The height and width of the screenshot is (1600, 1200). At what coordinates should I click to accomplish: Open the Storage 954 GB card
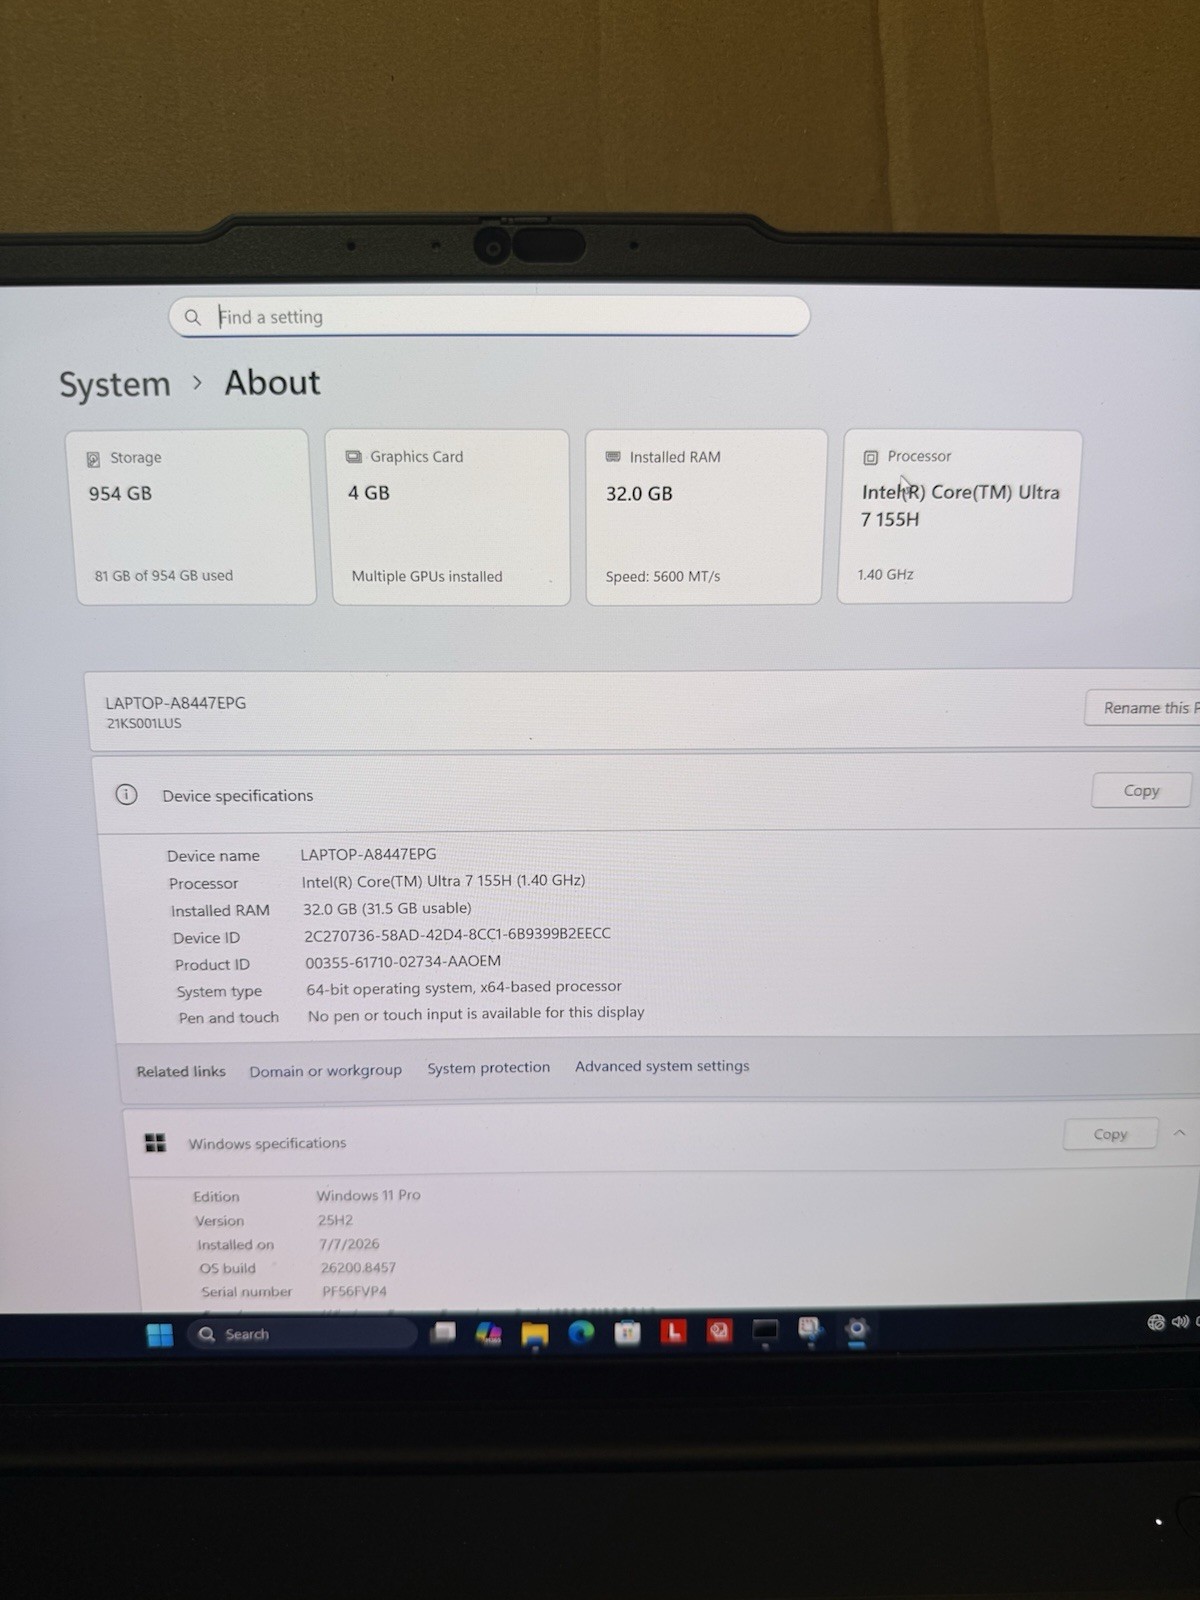(x=192, y=517)
